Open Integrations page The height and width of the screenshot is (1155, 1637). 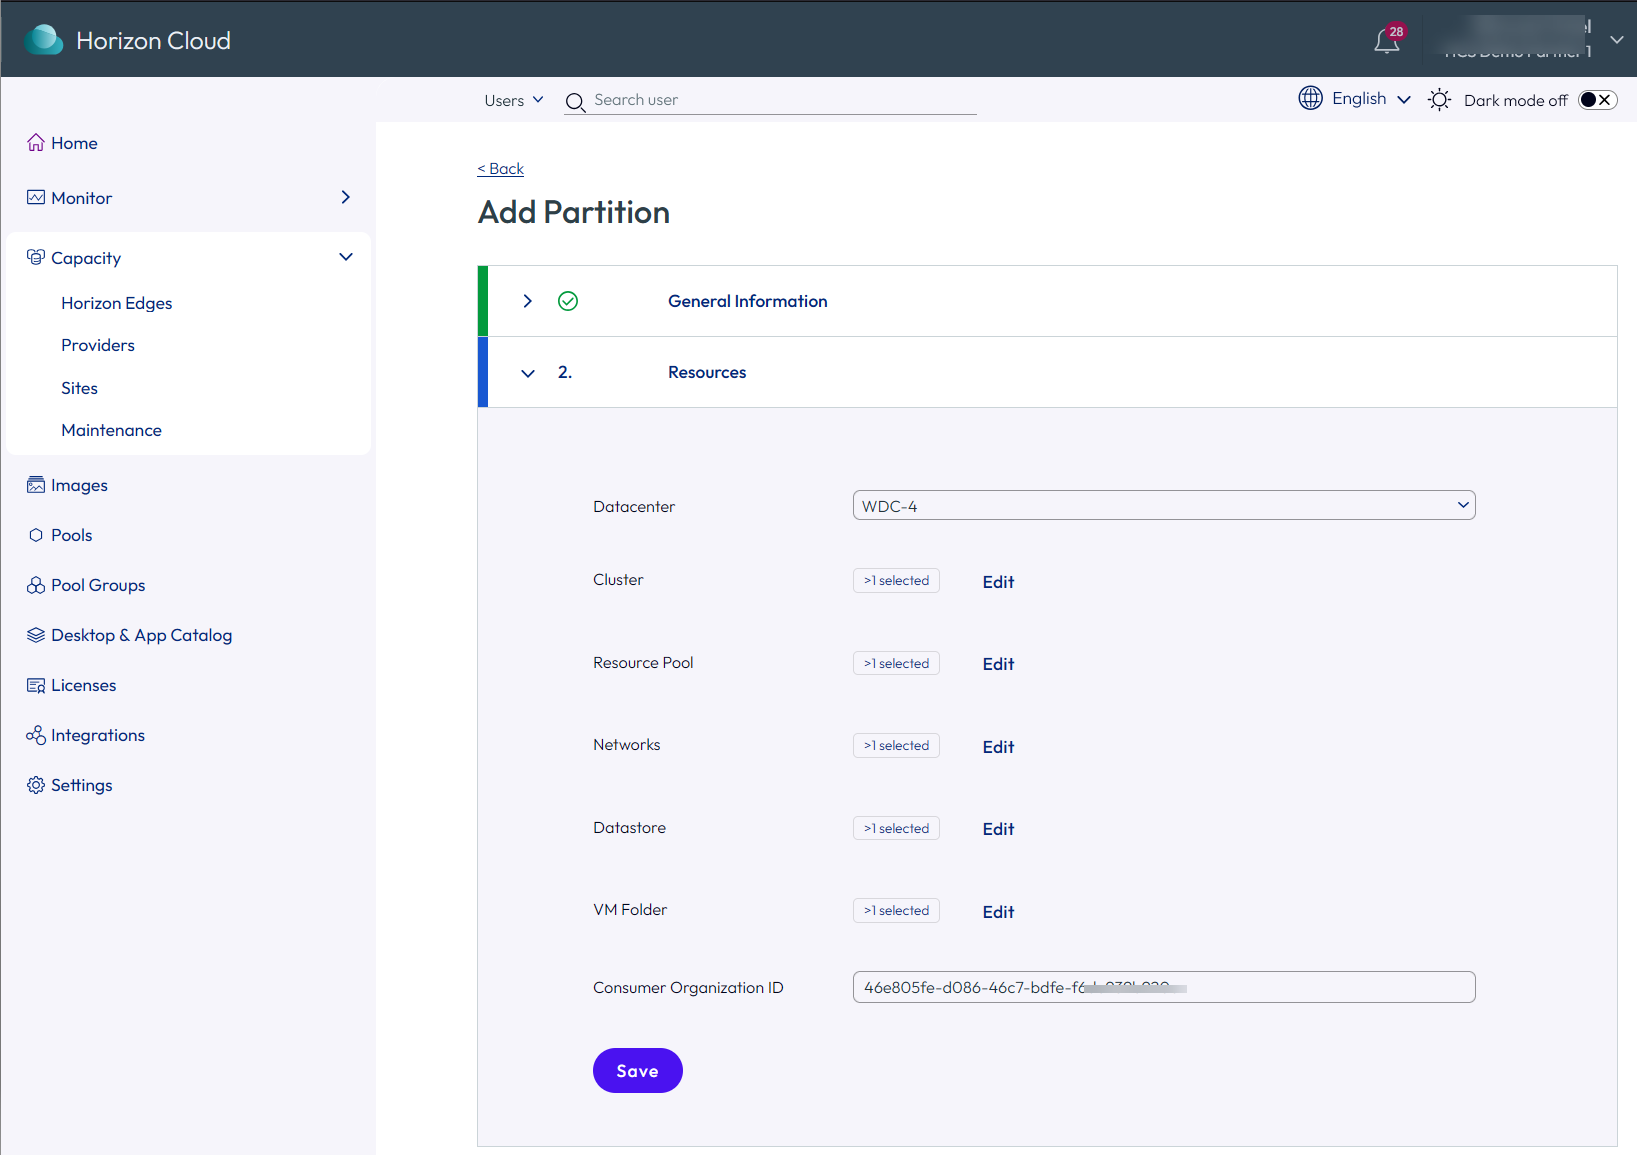[98, 735]
